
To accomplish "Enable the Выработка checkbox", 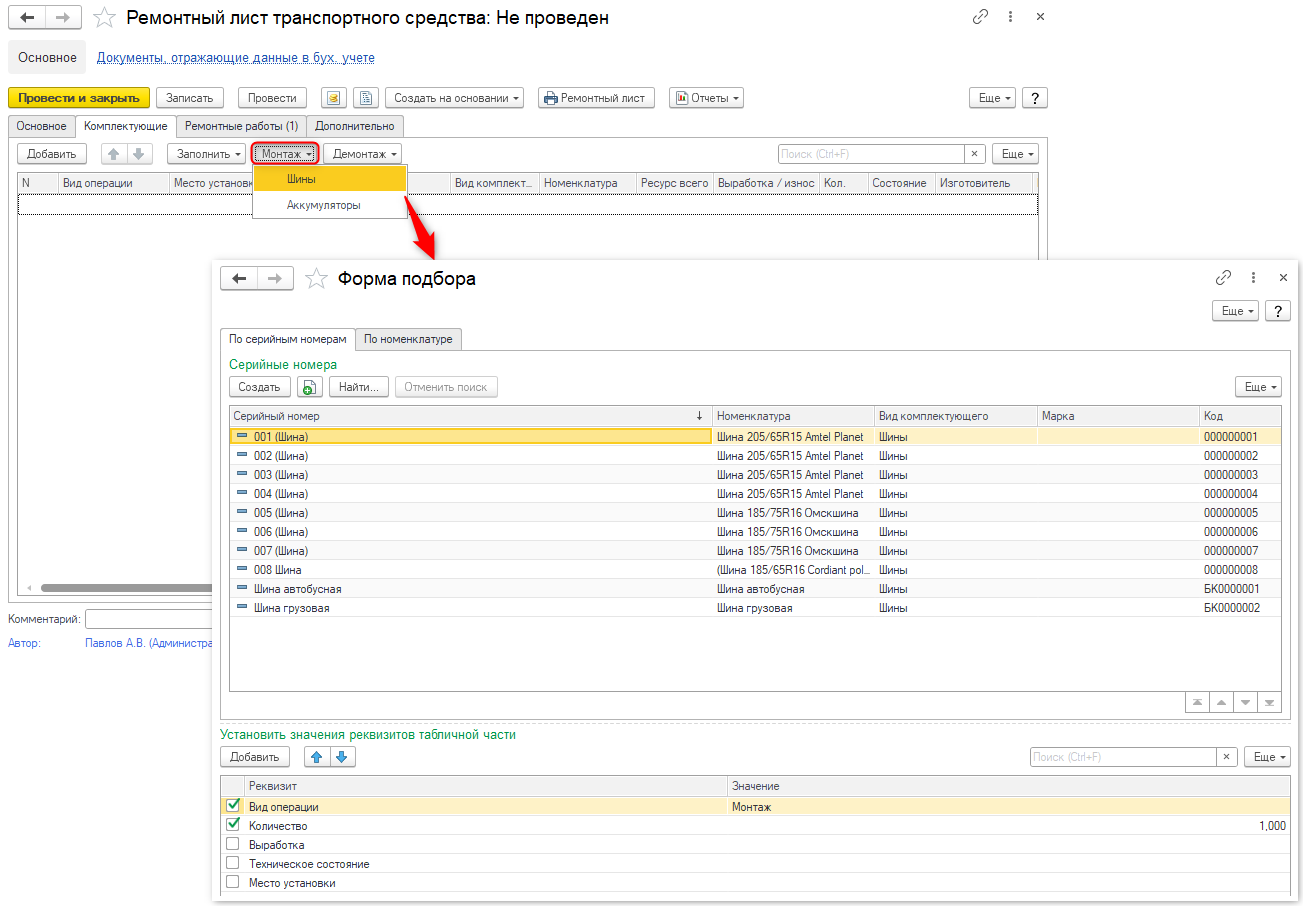I will point(233,845).
